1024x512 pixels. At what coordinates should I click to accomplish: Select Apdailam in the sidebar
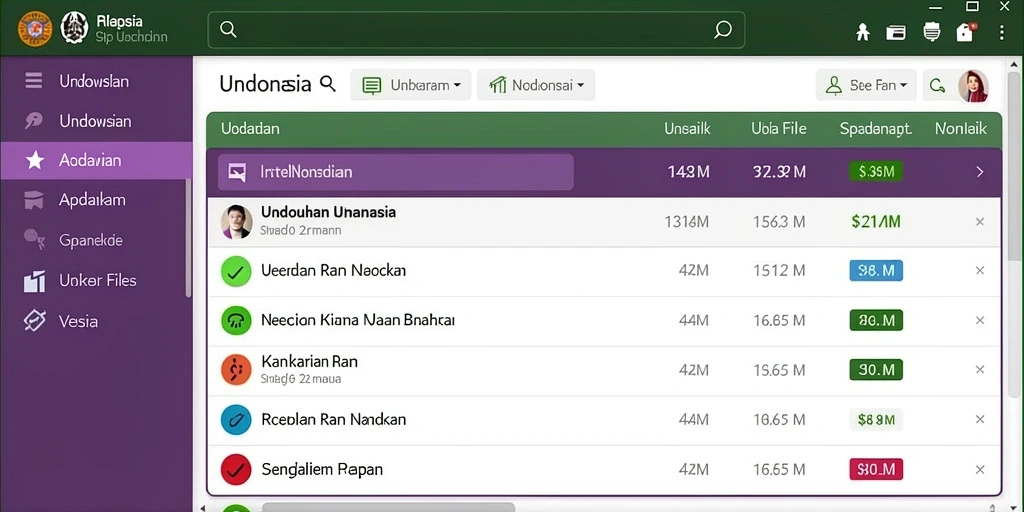[x=96, y=200]
